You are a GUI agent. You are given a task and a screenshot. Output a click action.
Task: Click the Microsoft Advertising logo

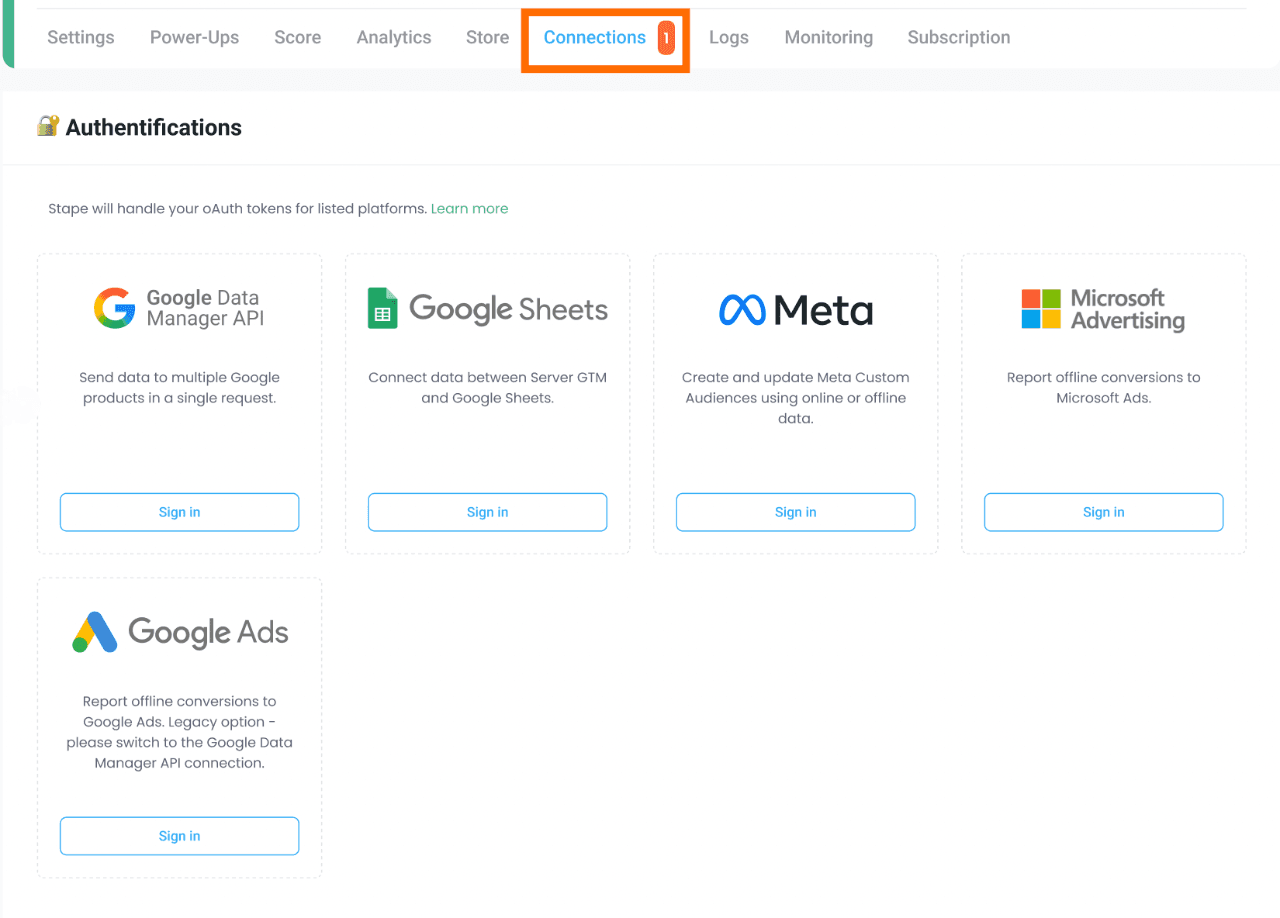pyautogui.click(x=1041, y=310)
